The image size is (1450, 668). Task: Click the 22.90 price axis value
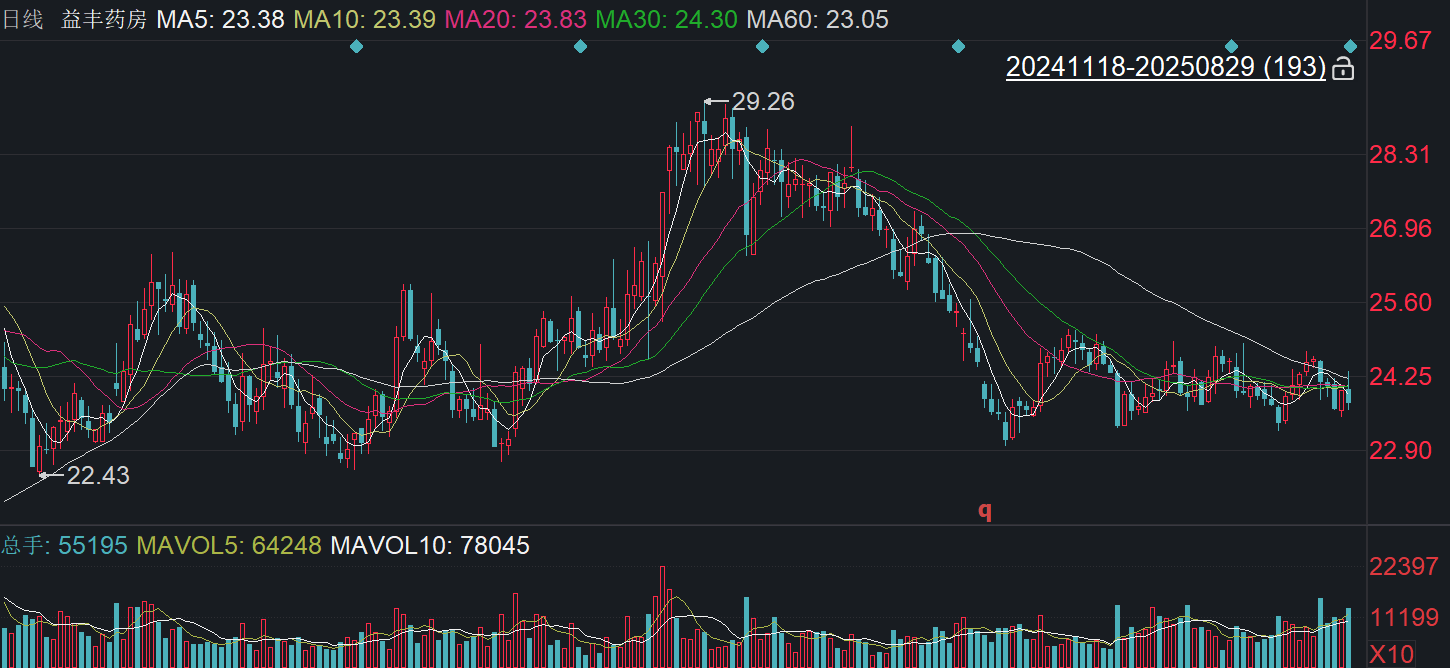coord(1400,450)
